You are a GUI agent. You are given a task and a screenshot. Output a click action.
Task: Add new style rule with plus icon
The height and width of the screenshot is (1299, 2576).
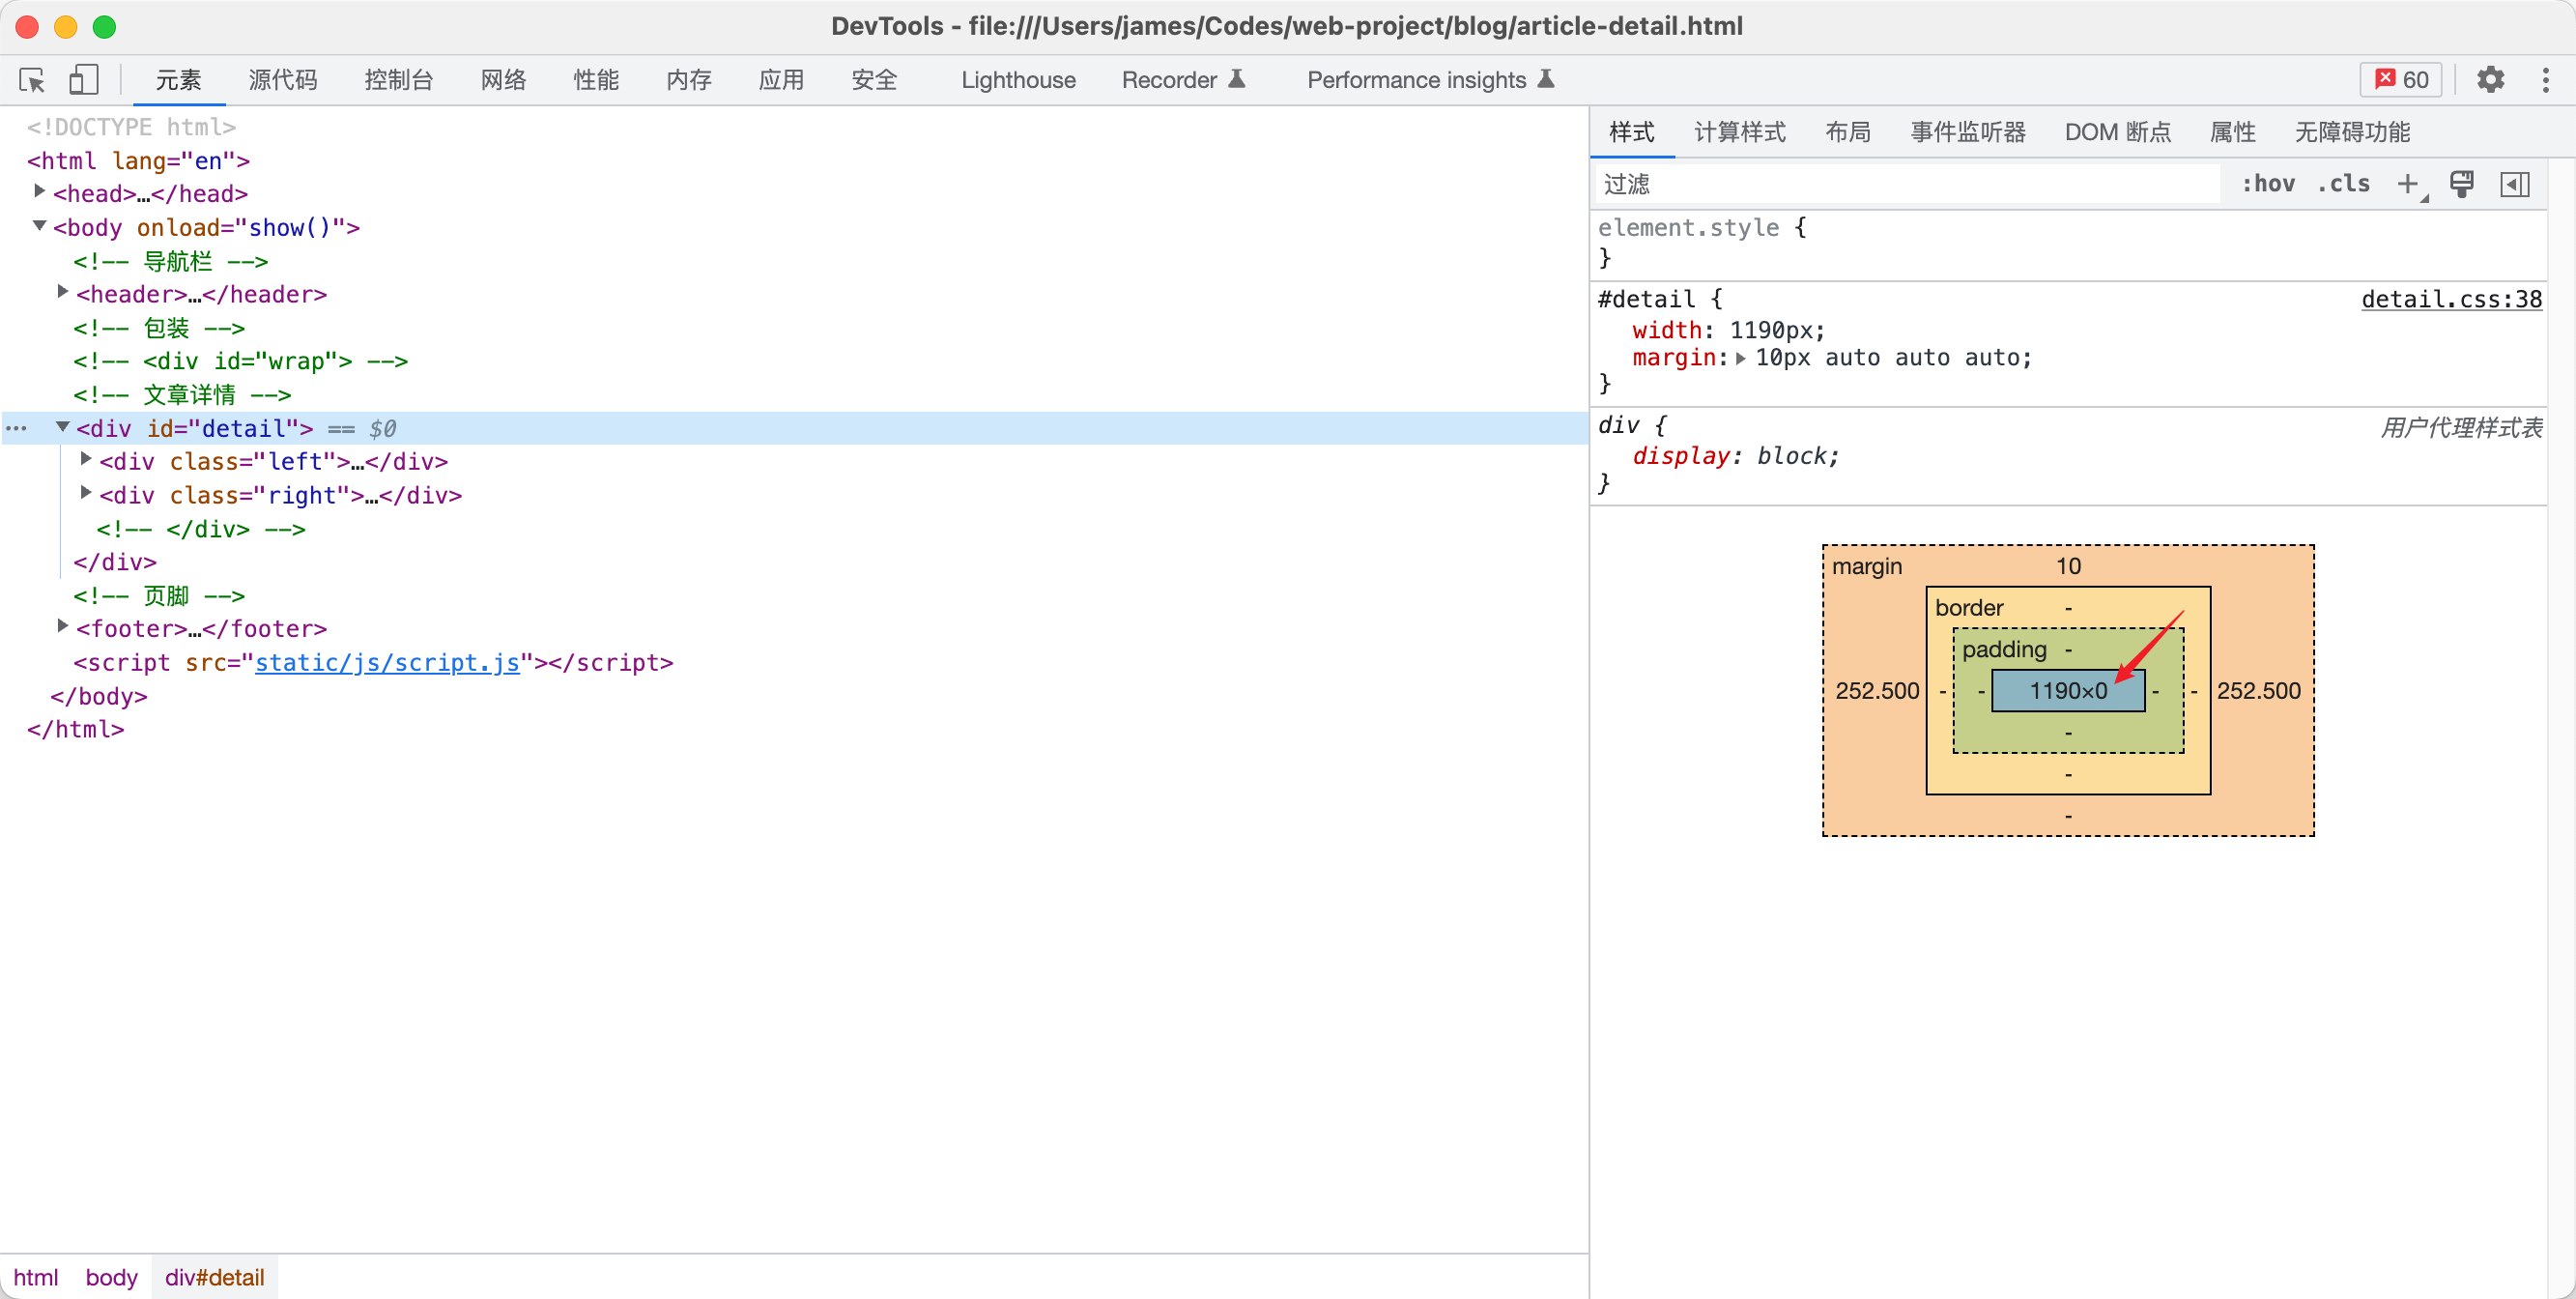point(2408,184)
